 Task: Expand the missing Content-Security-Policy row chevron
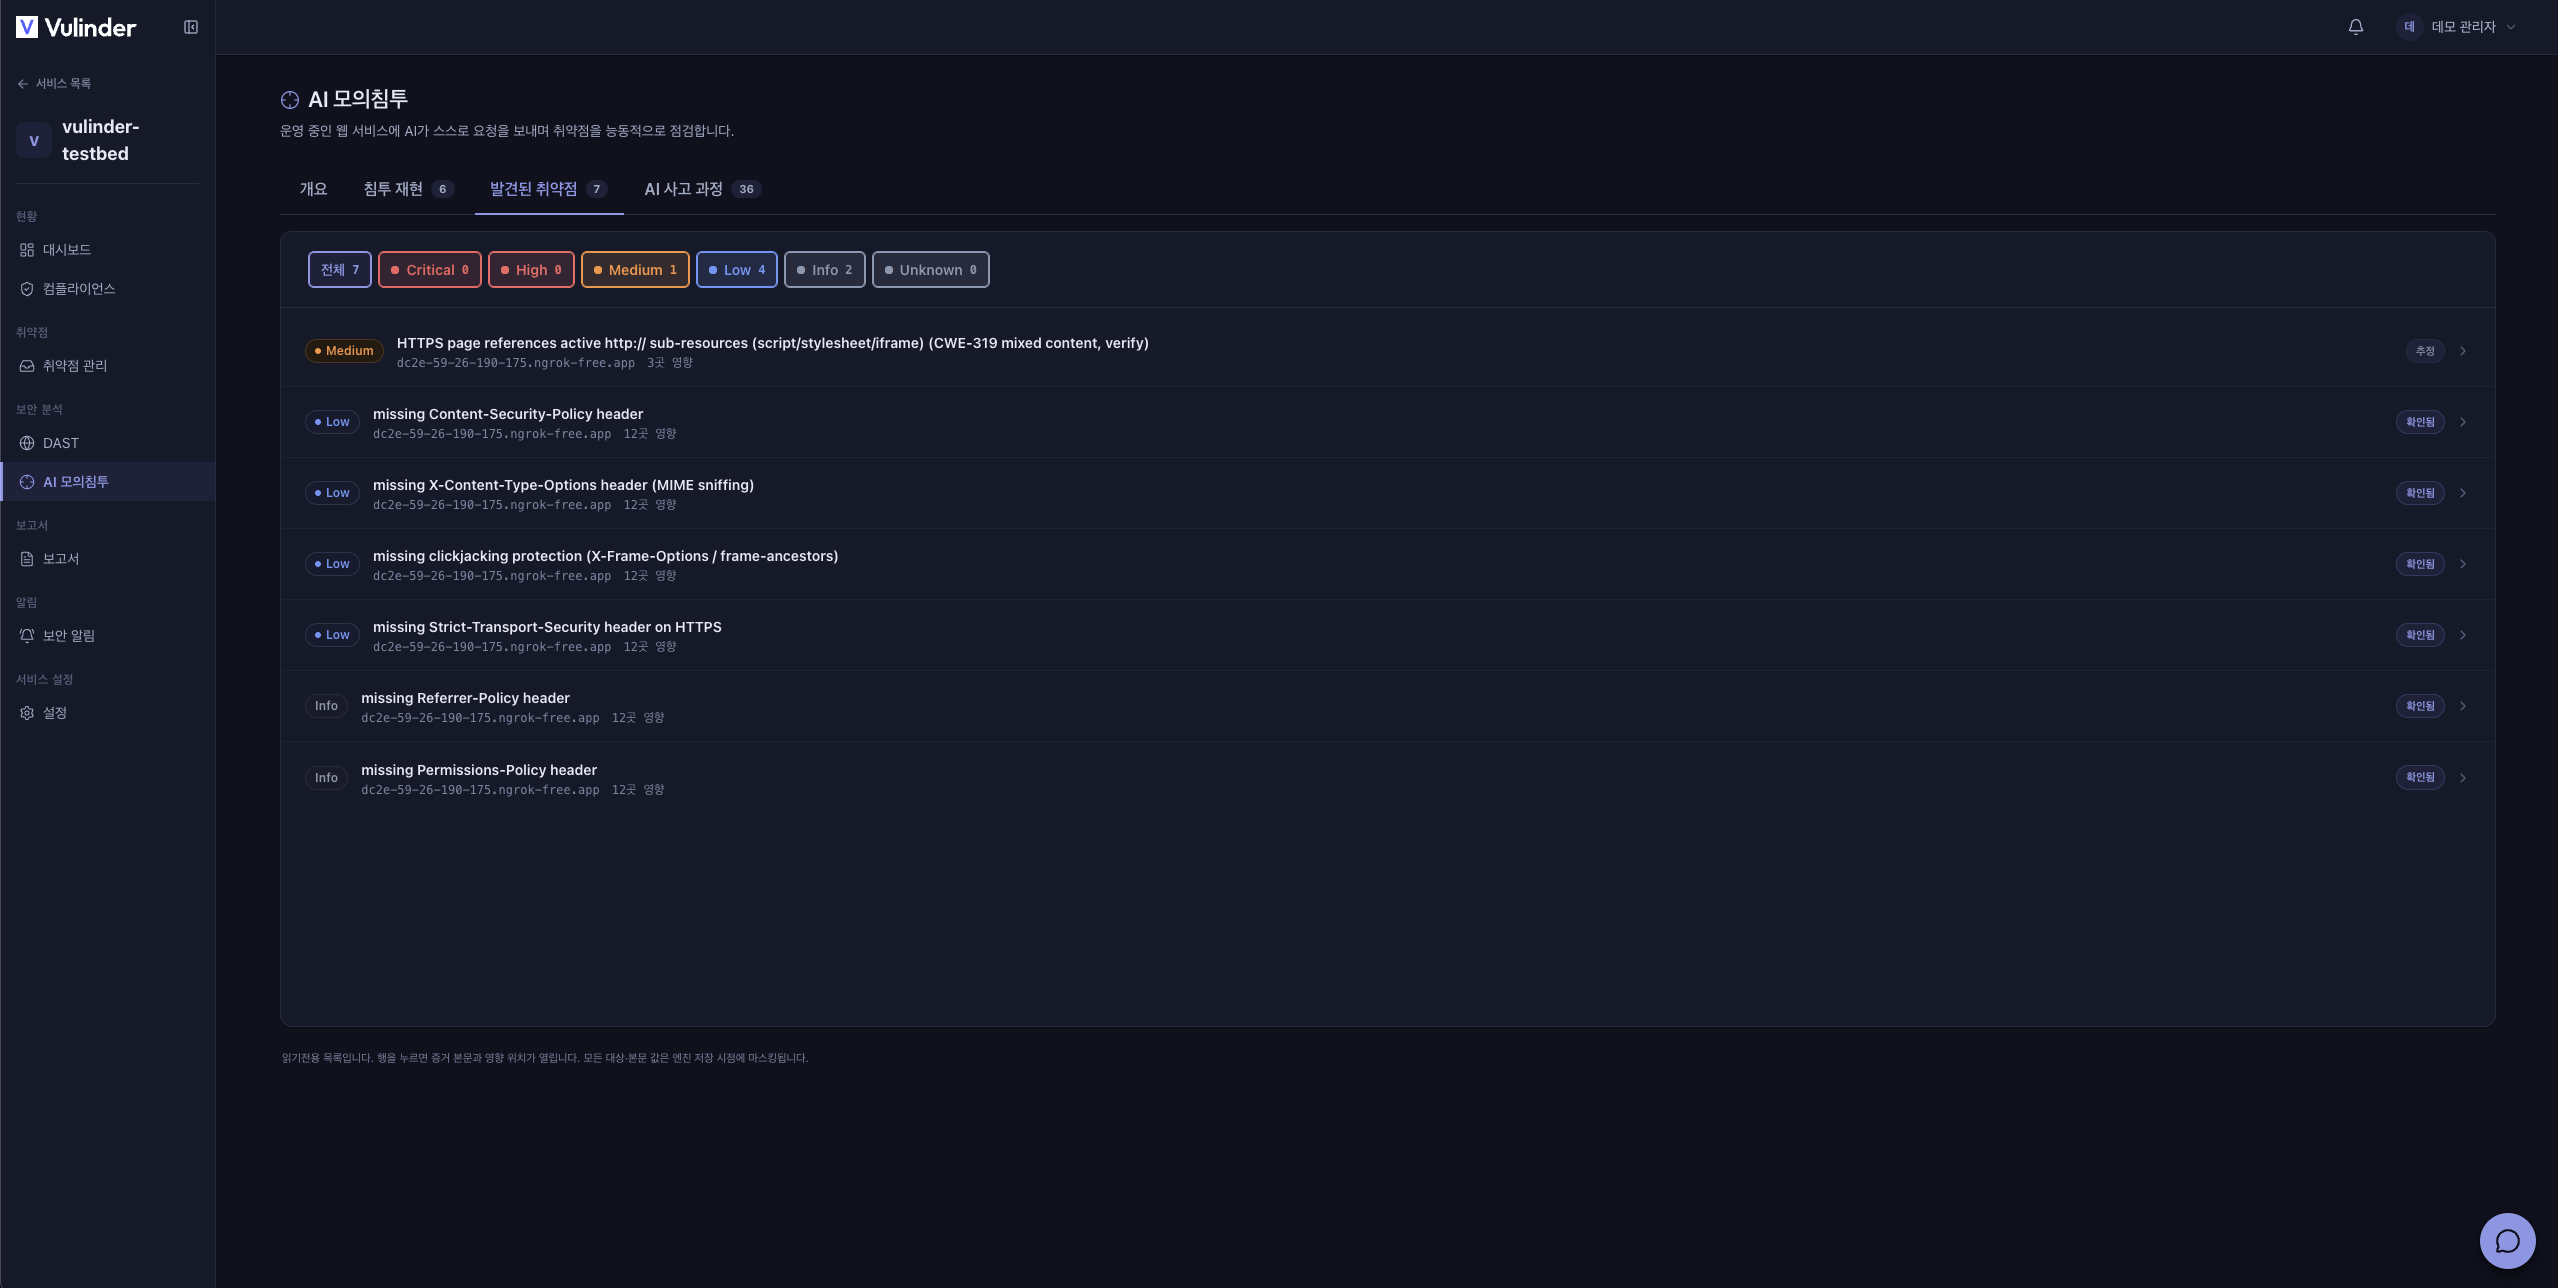(2463, 422)
